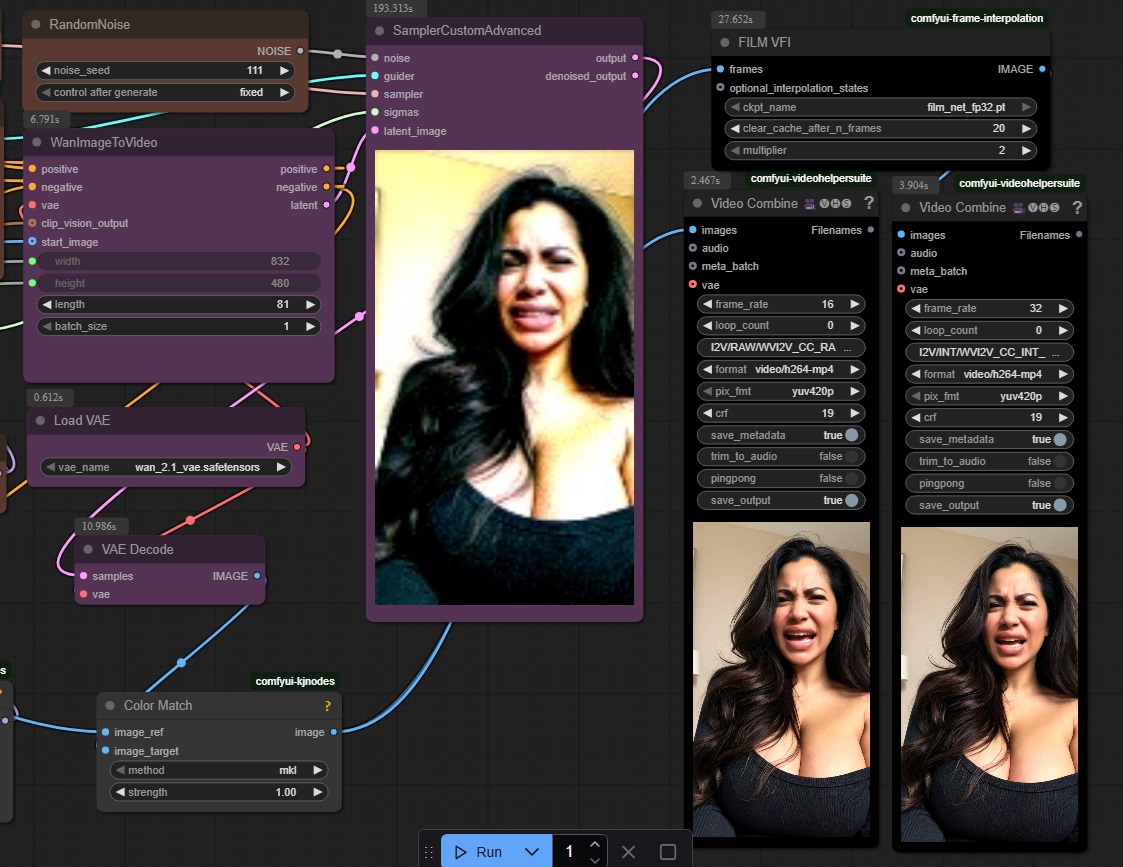Image resolution: width=1123 pixels, height=867 pixels.
Task: Open the Color Match method mkl dropdown
Action: [x=219, y=770]
